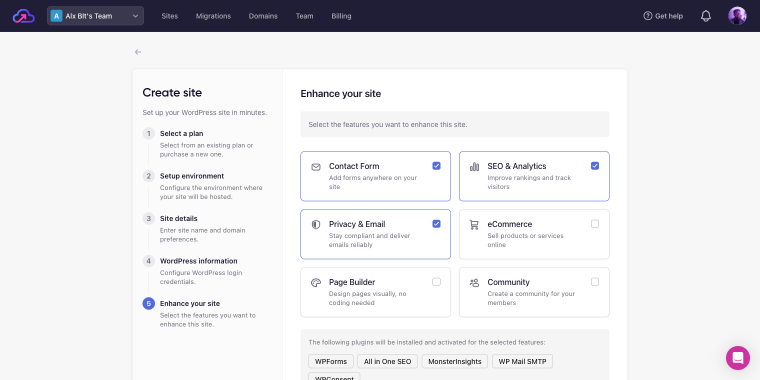Click the Privacy & Email card title
Screen dimensions: 760x380
(x=357, y=224)
